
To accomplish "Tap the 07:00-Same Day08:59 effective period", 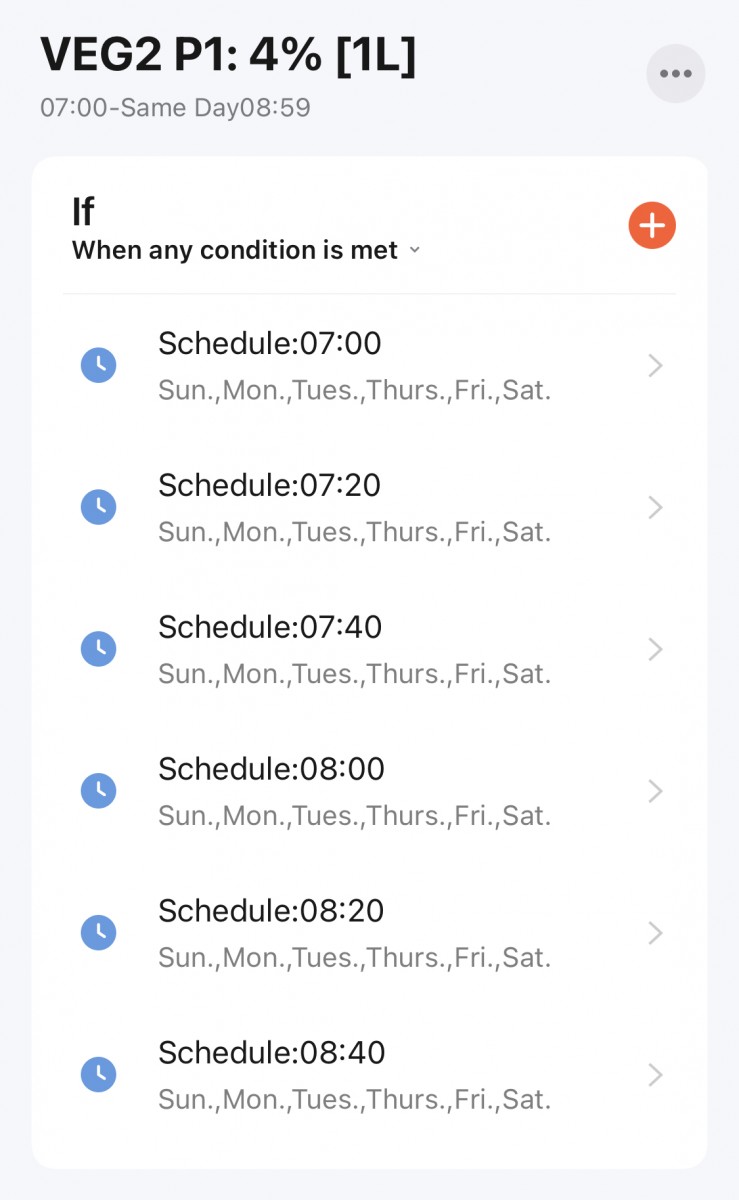I will [x=175, y=107].
